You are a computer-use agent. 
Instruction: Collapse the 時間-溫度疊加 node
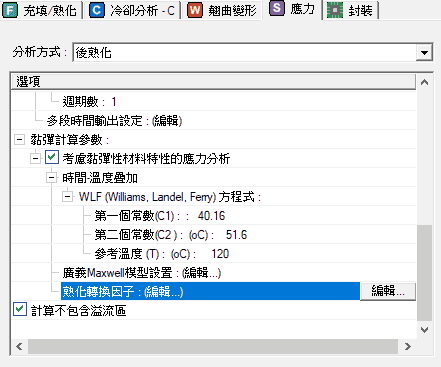51,178
